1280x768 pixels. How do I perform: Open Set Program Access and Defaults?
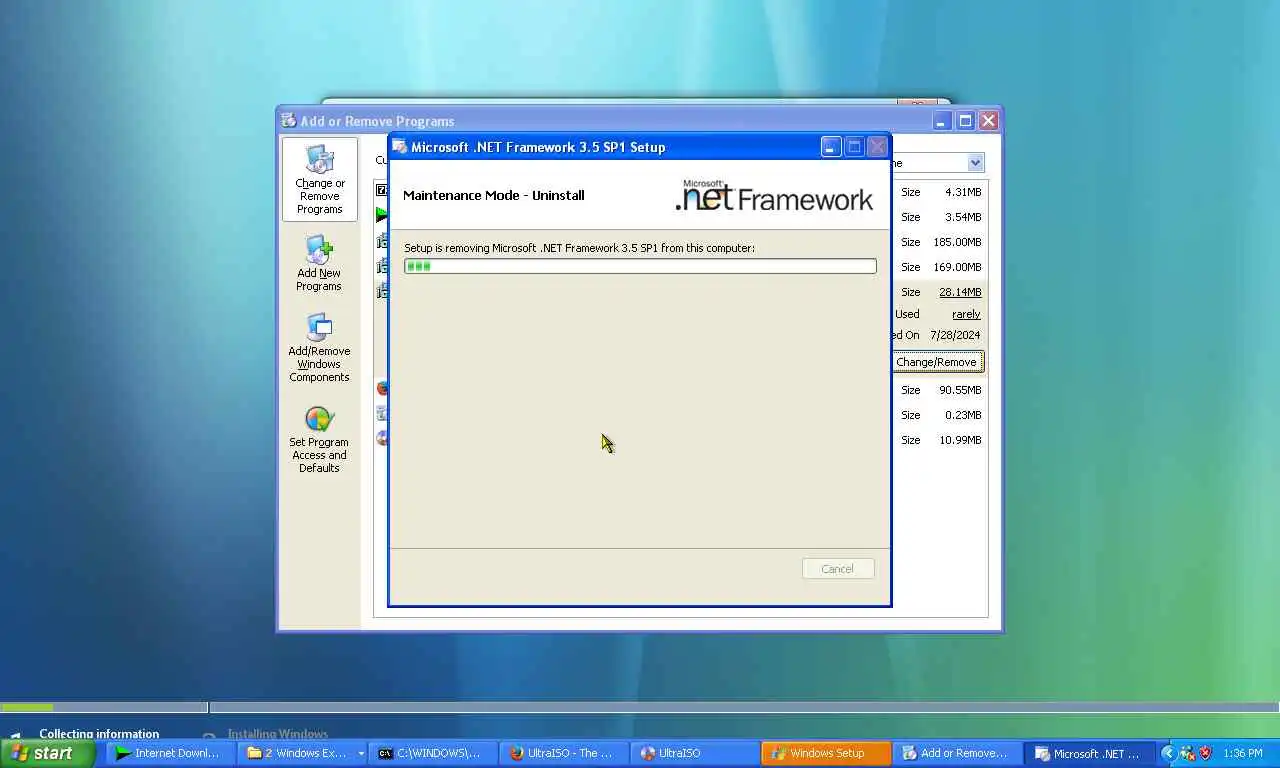coord(319,439)
